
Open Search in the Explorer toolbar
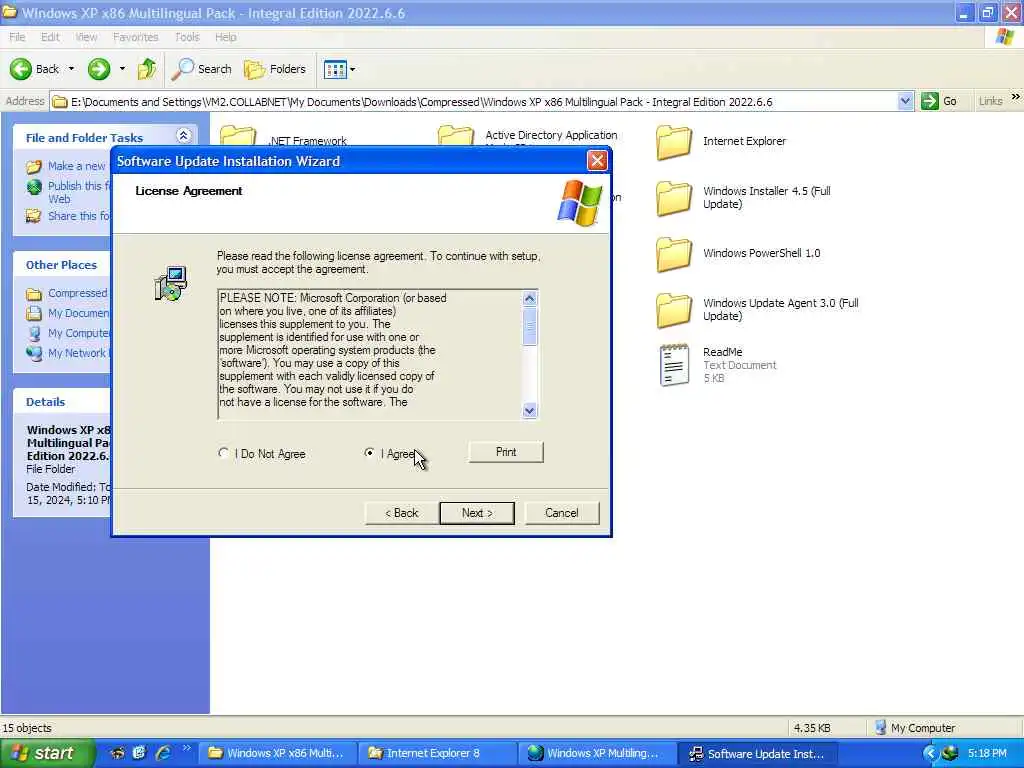(x=201, y=69)
